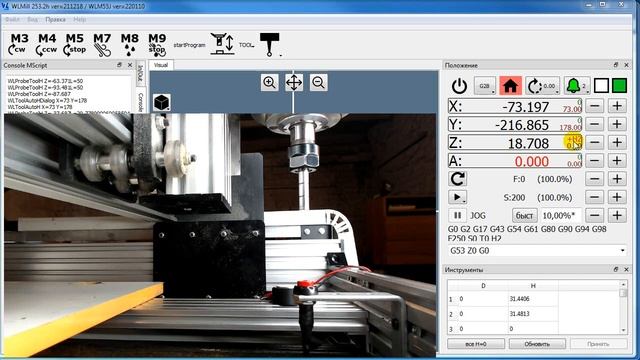Click the Z position readout
The width and height of the screenshot is (640, 360).
point(515,142)
